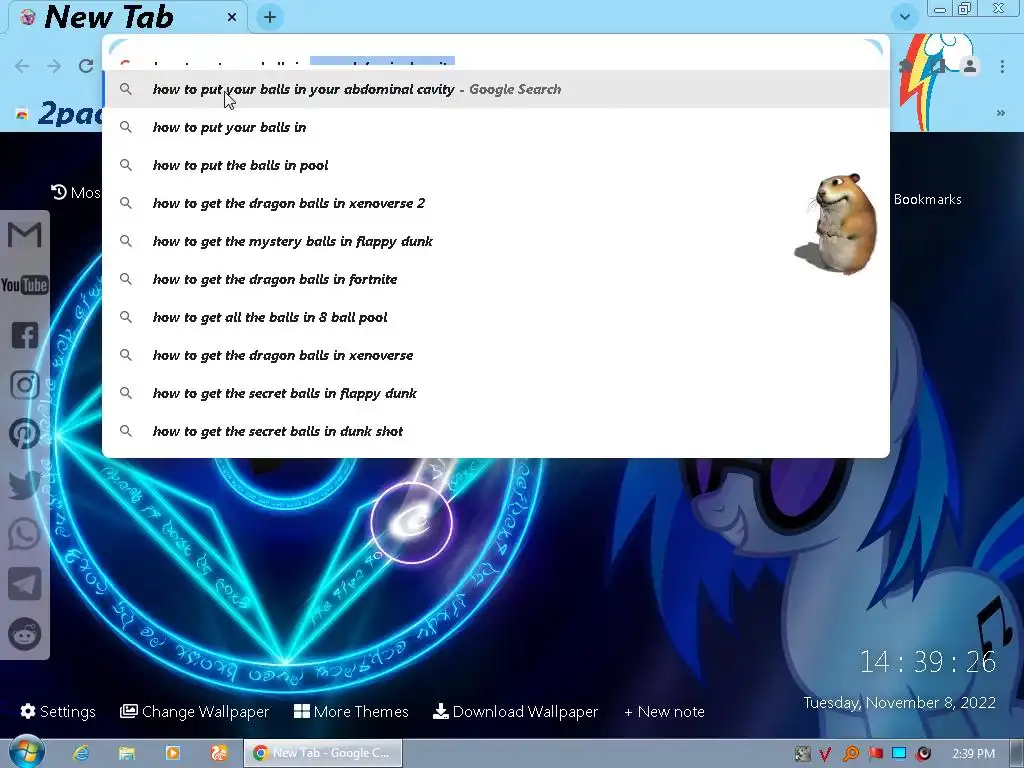Click the date Tuesday, November 8, 2022
Image resolution: width=1024 pixels, height=768 pixels.
pos(899,703)
